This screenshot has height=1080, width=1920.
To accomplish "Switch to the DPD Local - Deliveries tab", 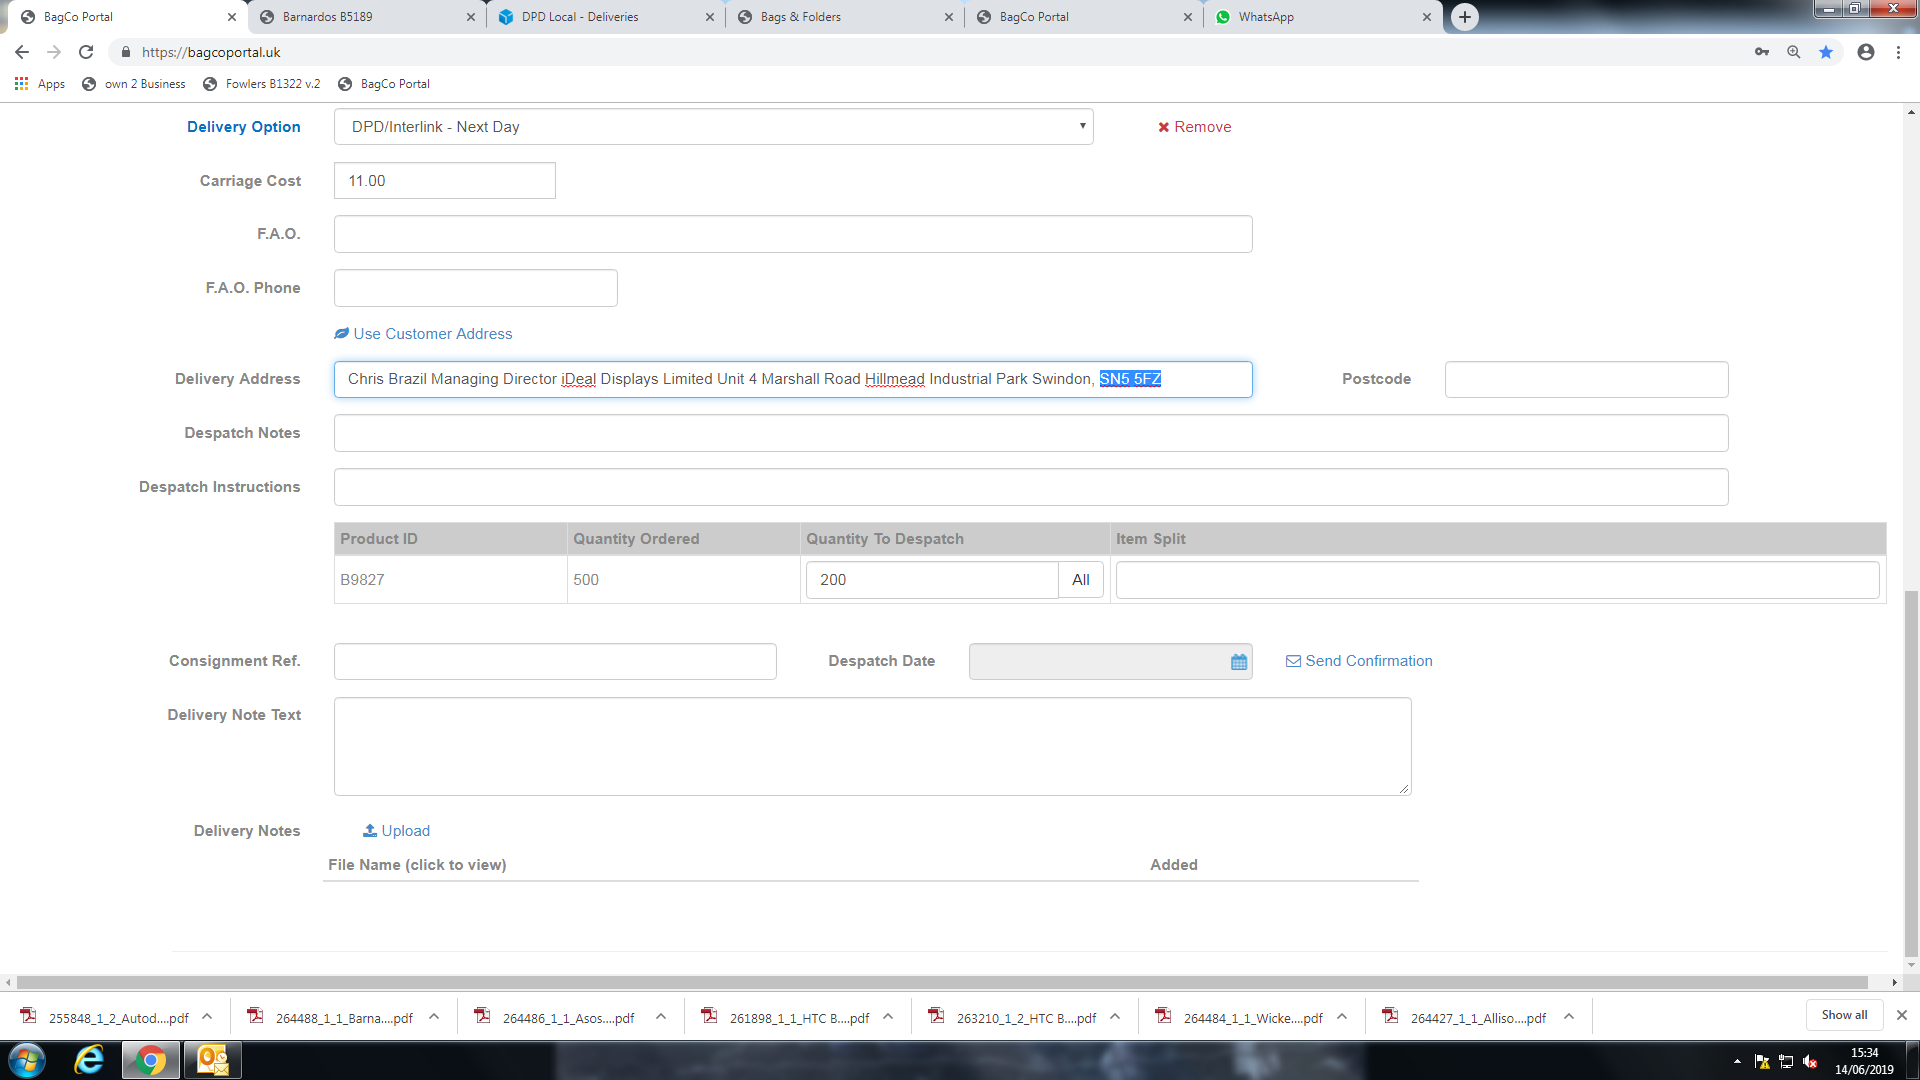I will 580,17.
